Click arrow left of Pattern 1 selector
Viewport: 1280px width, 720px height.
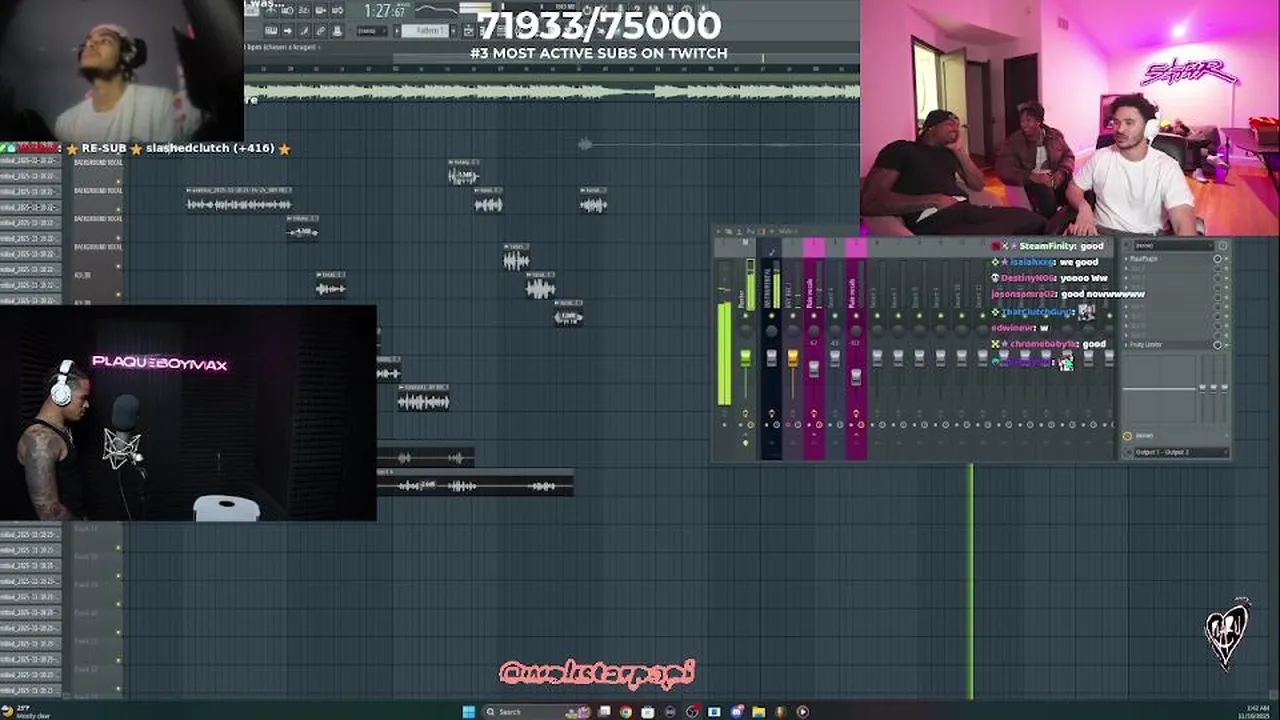(x=396, y=31)
